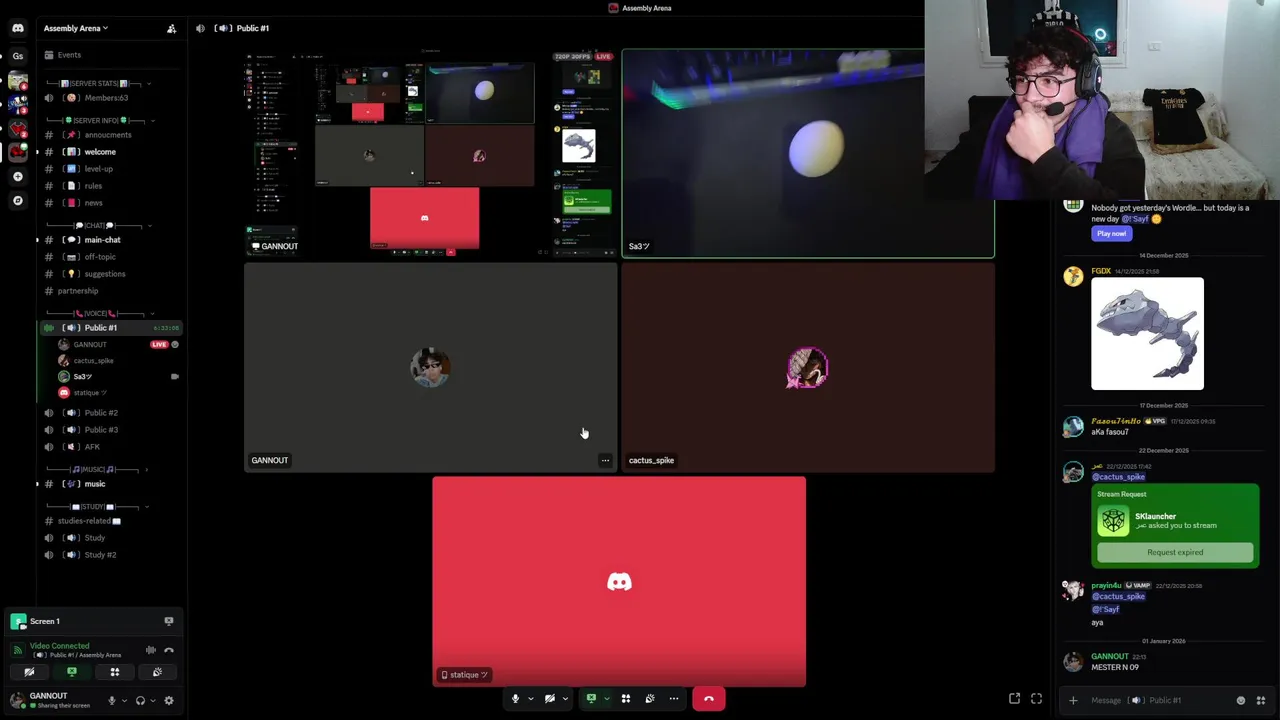Deafen with headphones icon in user panel
Screen dimensions: 1280x720
click(x=140, y=701)
